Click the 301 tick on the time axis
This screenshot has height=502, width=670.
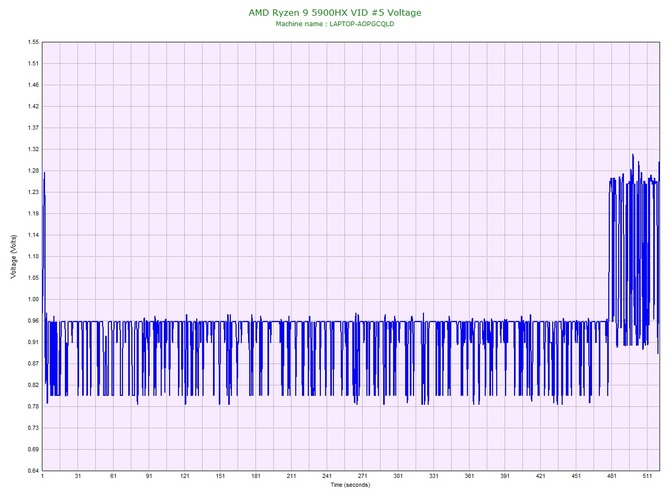pyautogui.click(x=398, y=476)
